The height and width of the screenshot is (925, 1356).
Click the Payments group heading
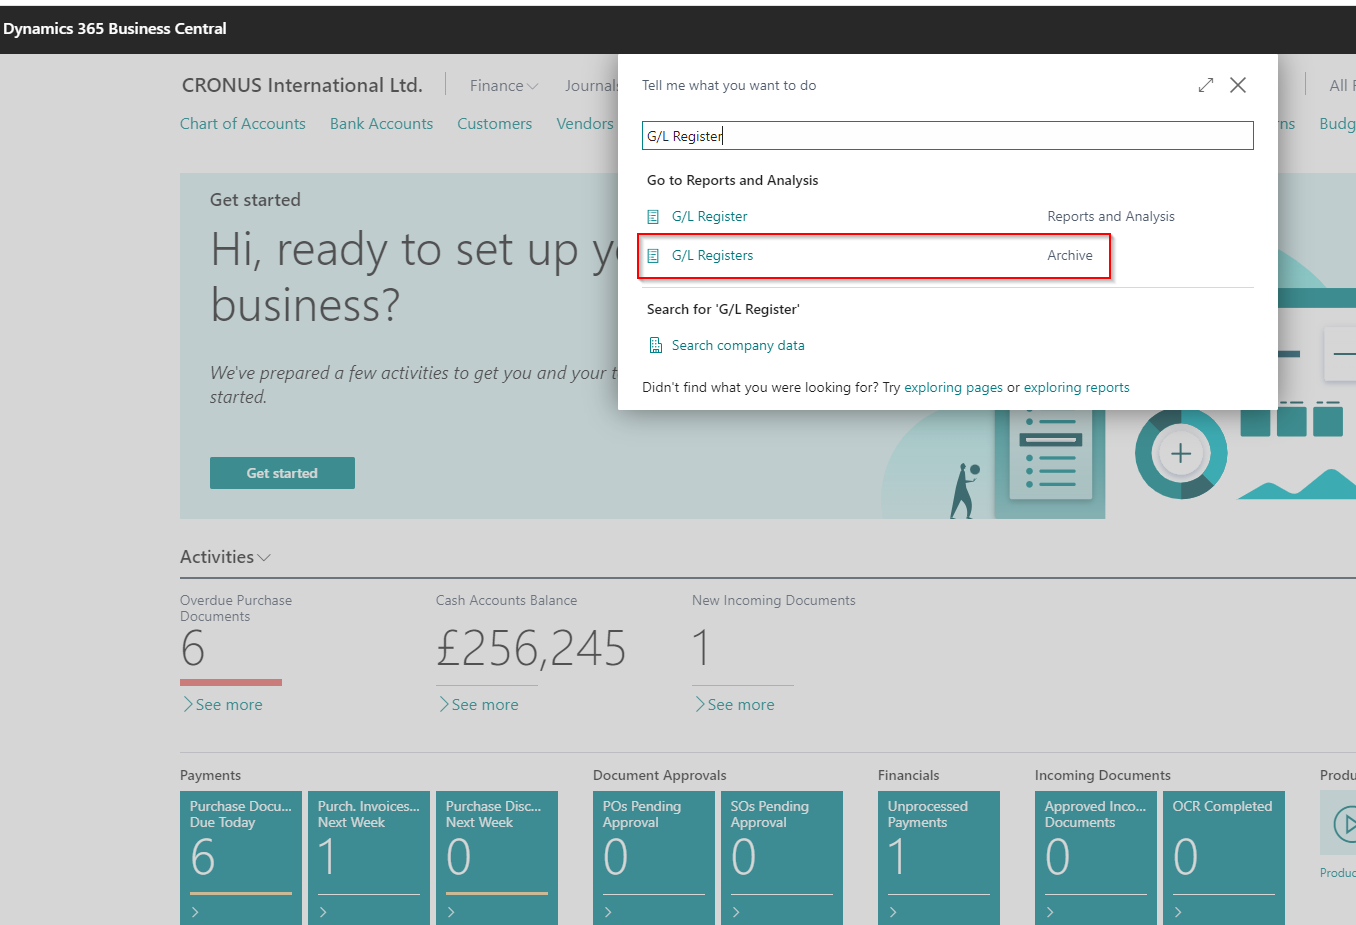pyautogui.click(x=210, y=775)
